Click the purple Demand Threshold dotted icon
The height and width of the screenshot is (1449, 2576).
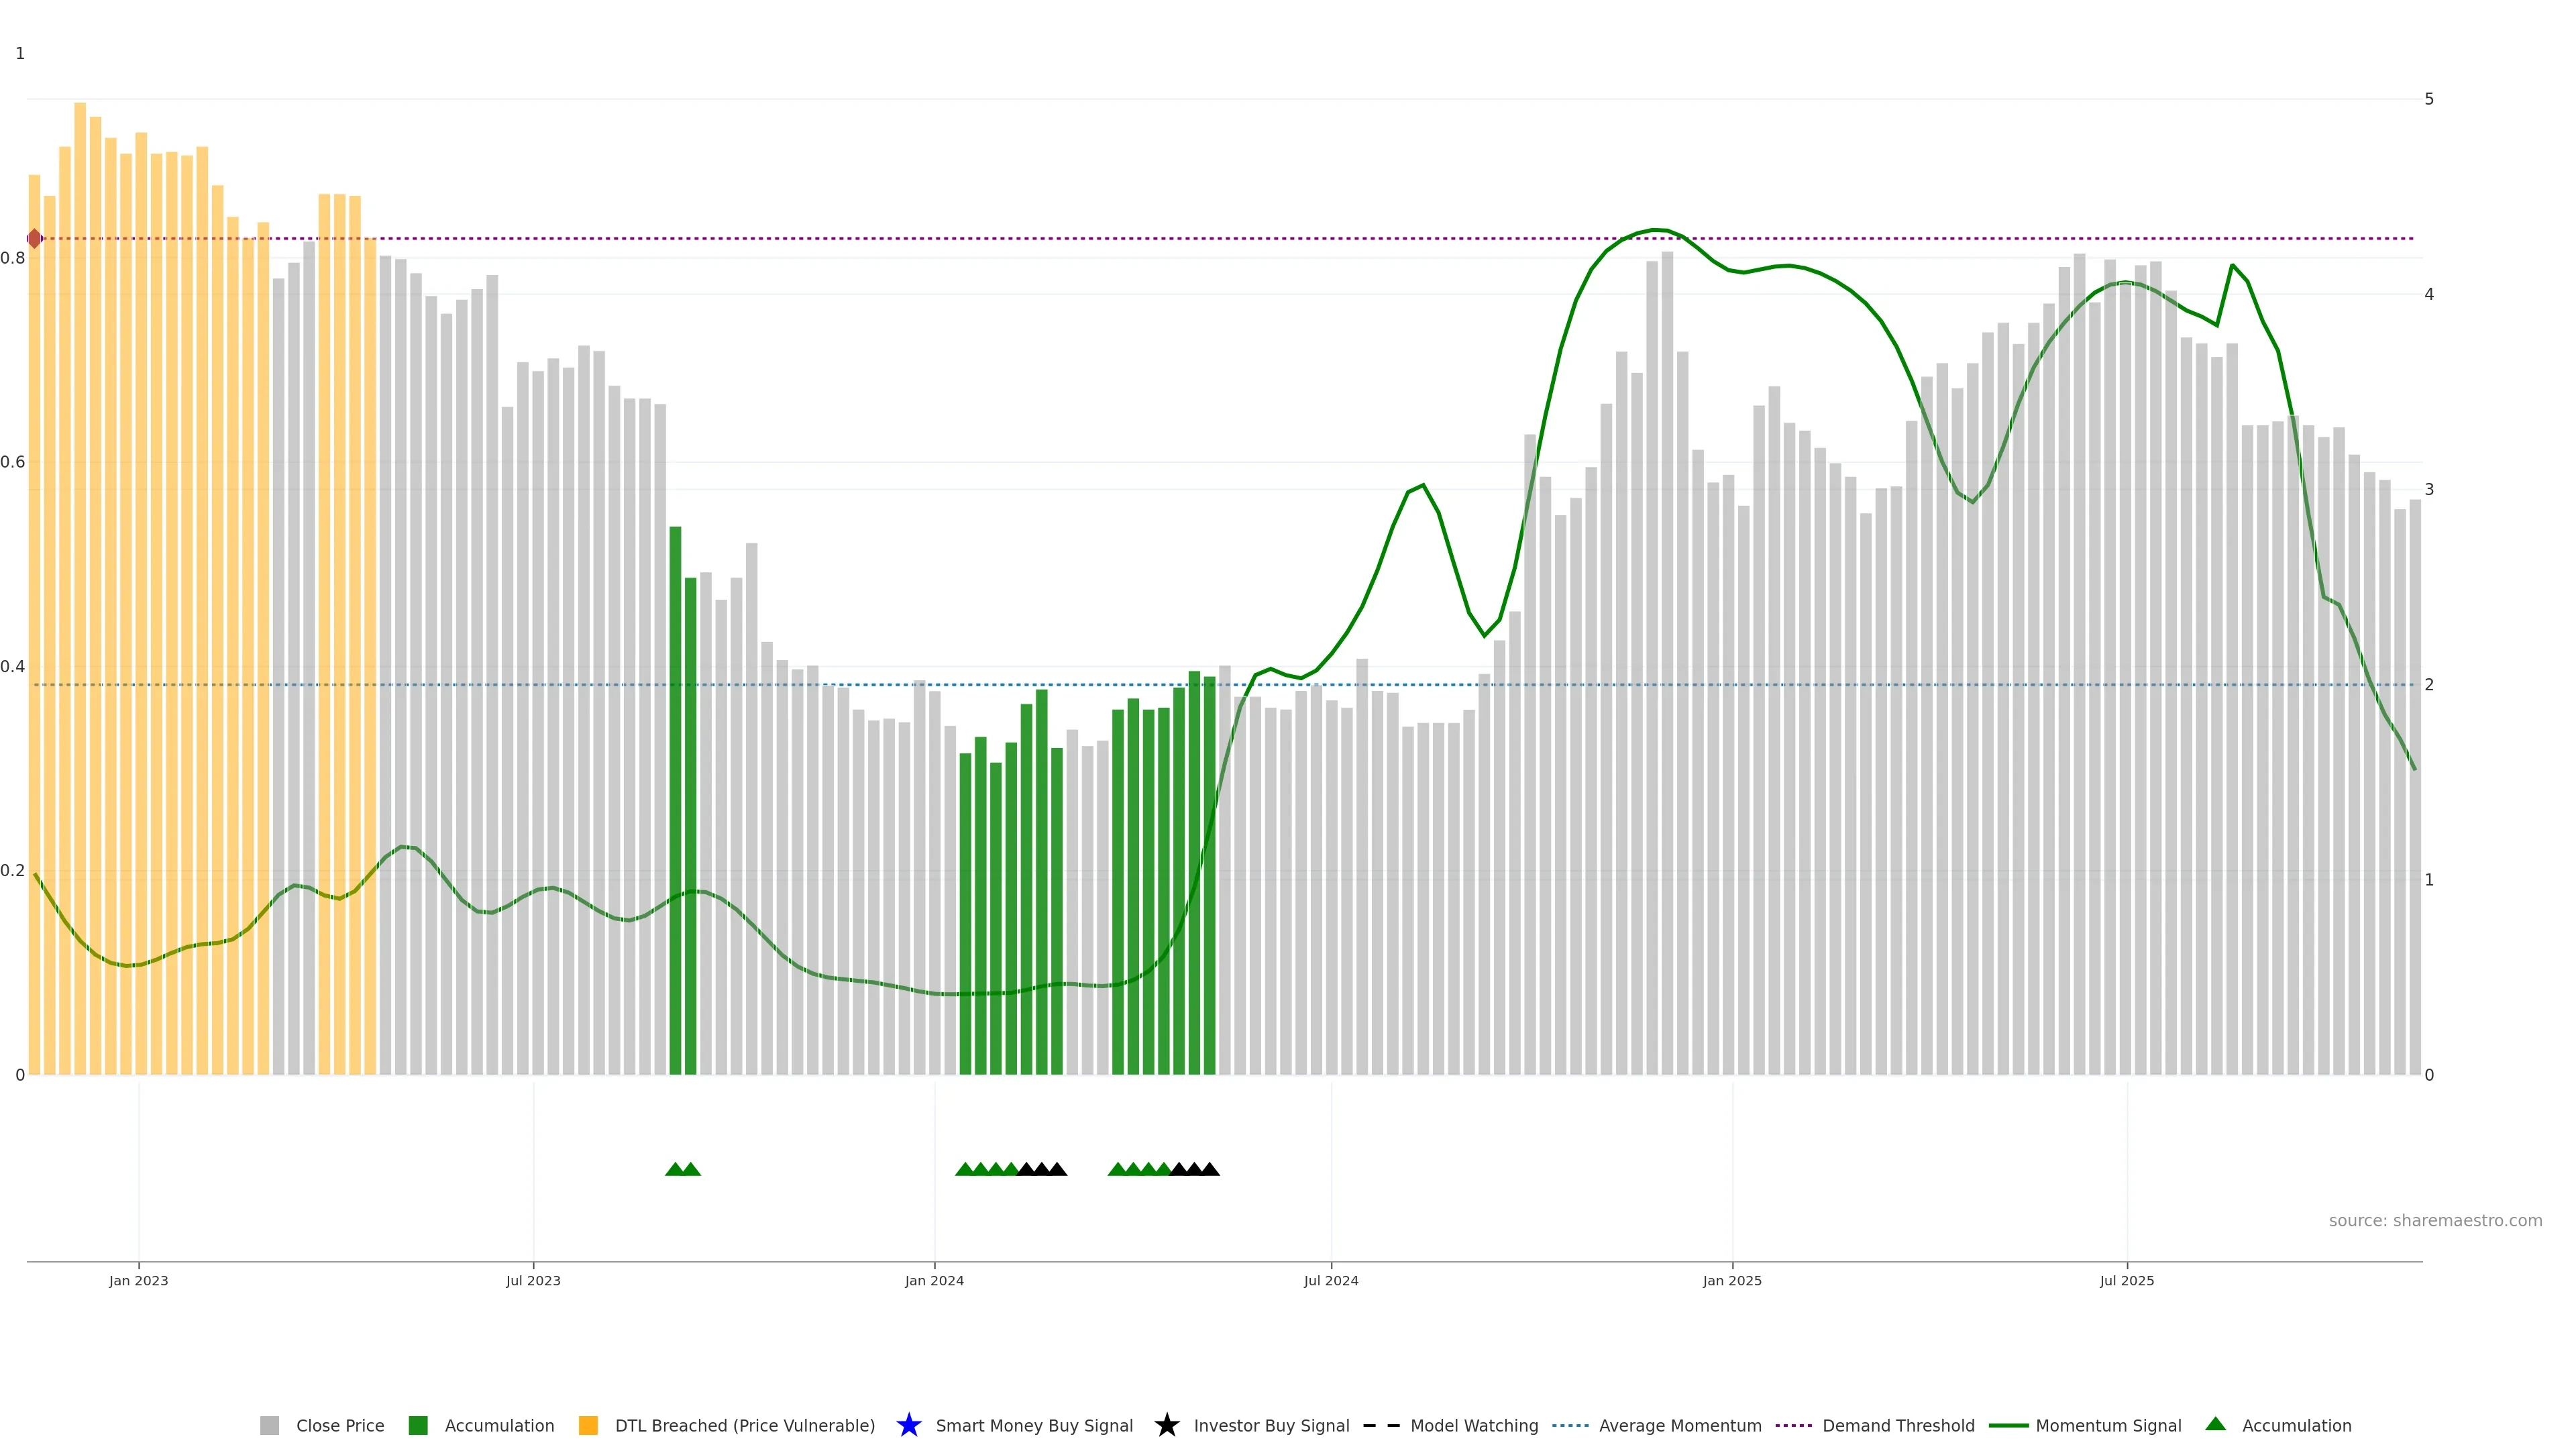(x=1793, y=1425)
